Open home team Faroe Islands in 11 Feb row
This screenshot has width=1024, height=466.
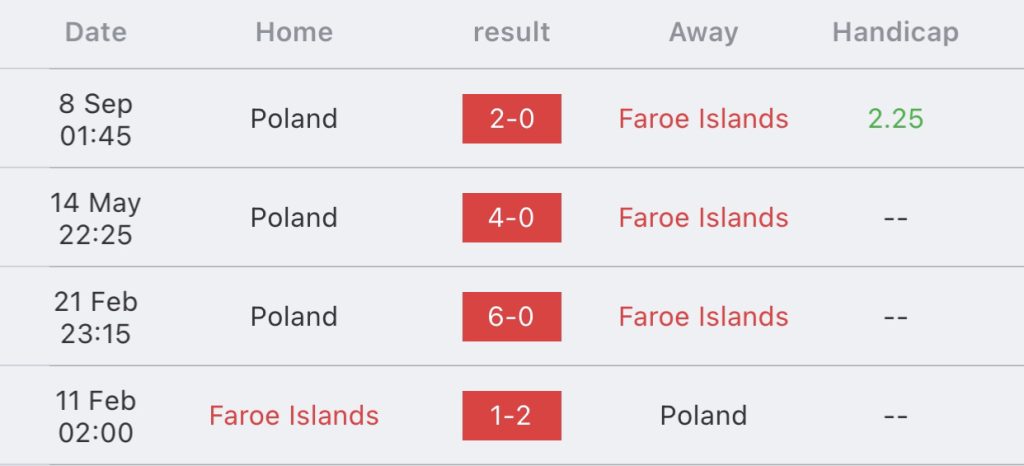[294, 416]
